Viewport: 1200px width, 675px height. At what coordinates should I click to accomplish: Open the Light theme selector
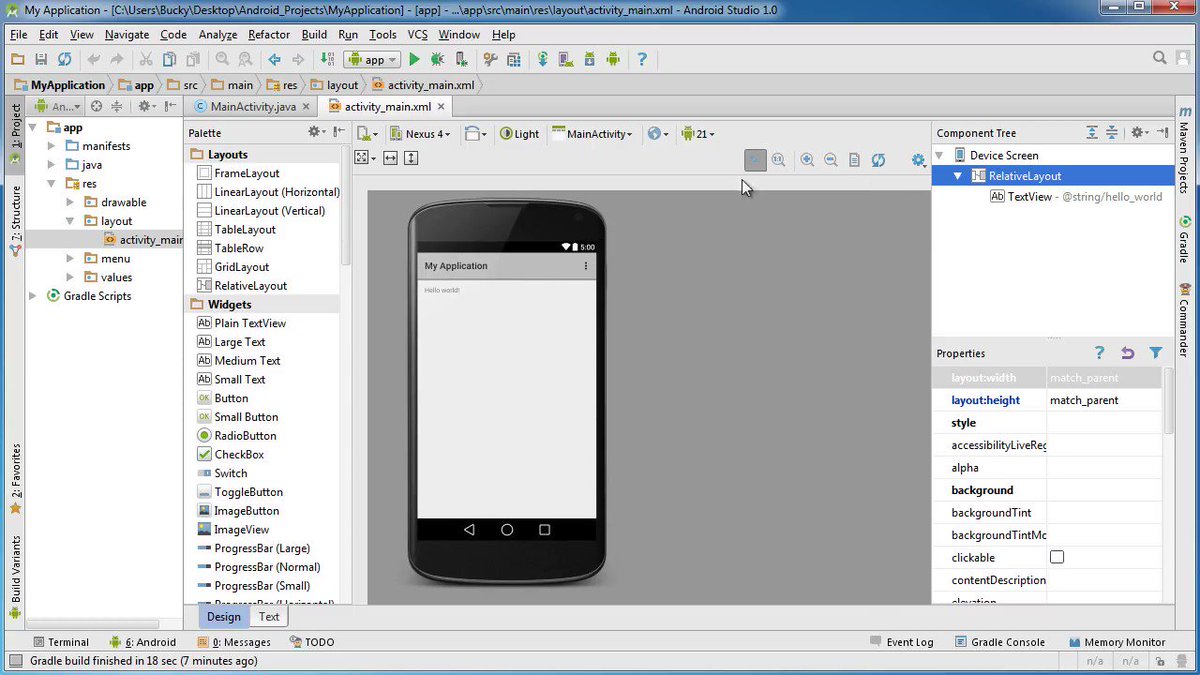(x=520, y=134)
